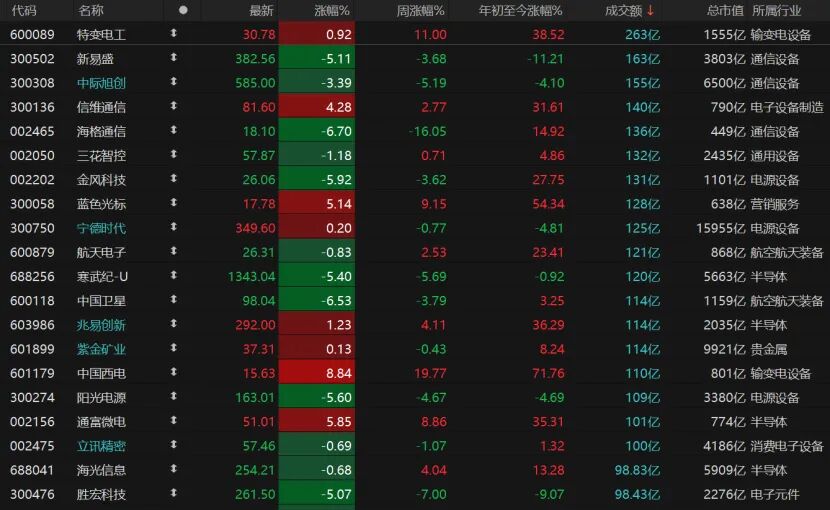This screenshot has height=510, width=830.
Task: Sort by 最新 column header
Action: (x=261, y=10)
